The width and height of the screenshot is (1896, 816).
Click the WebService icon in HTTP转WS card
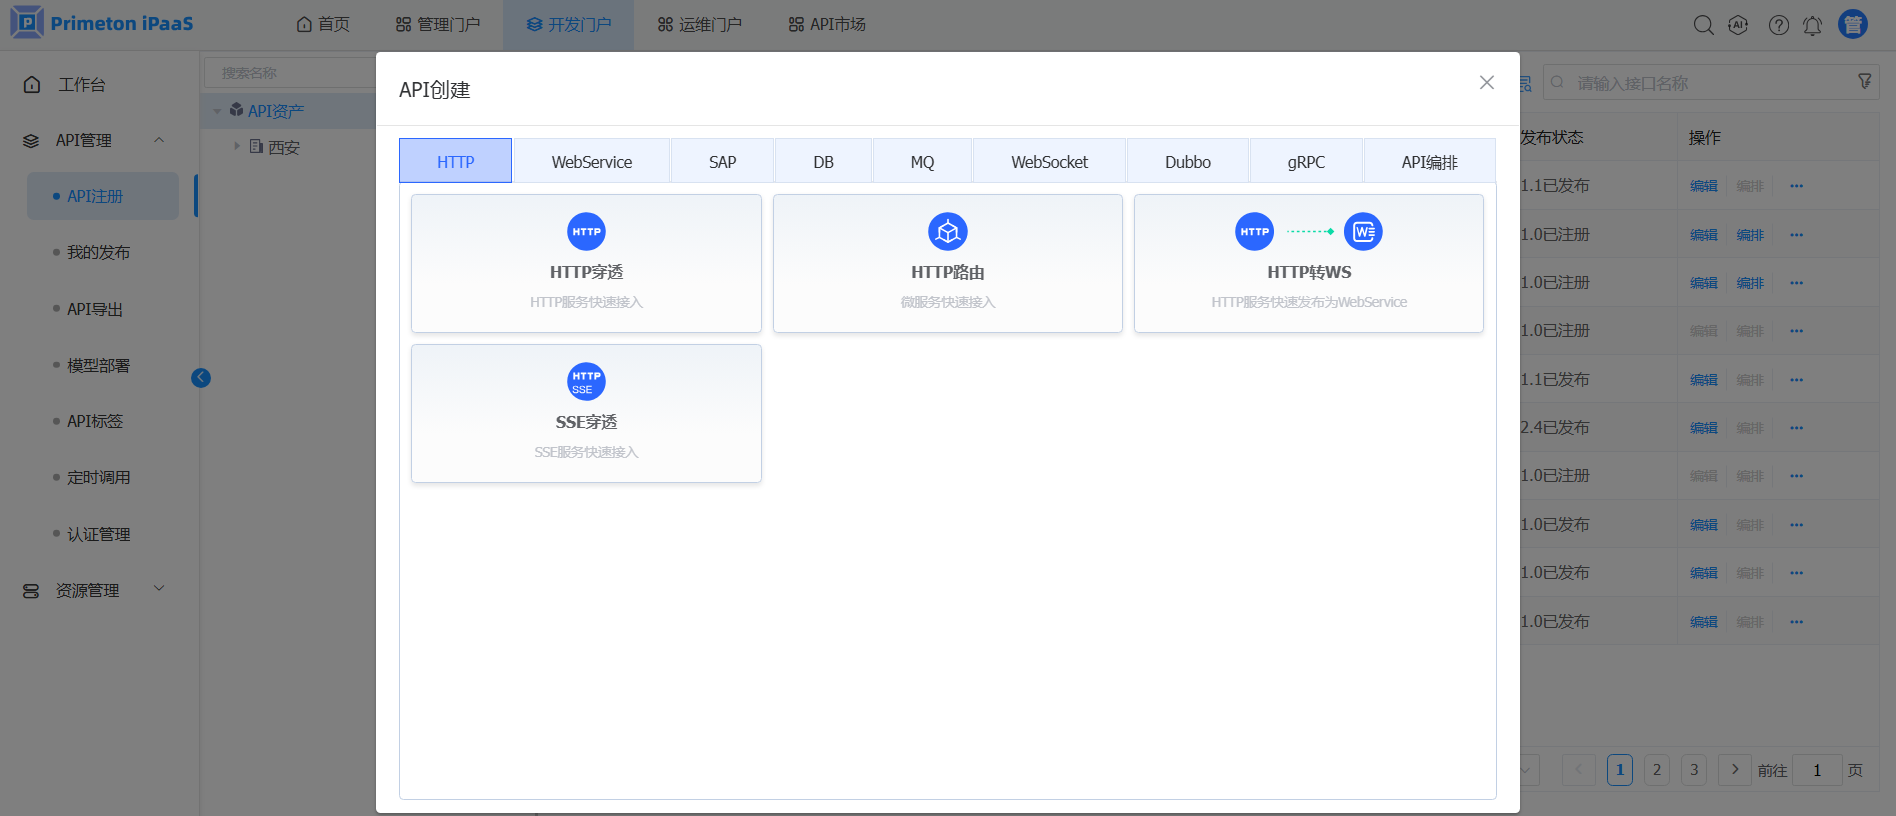pyautogui.click(x=1363, y=232)
